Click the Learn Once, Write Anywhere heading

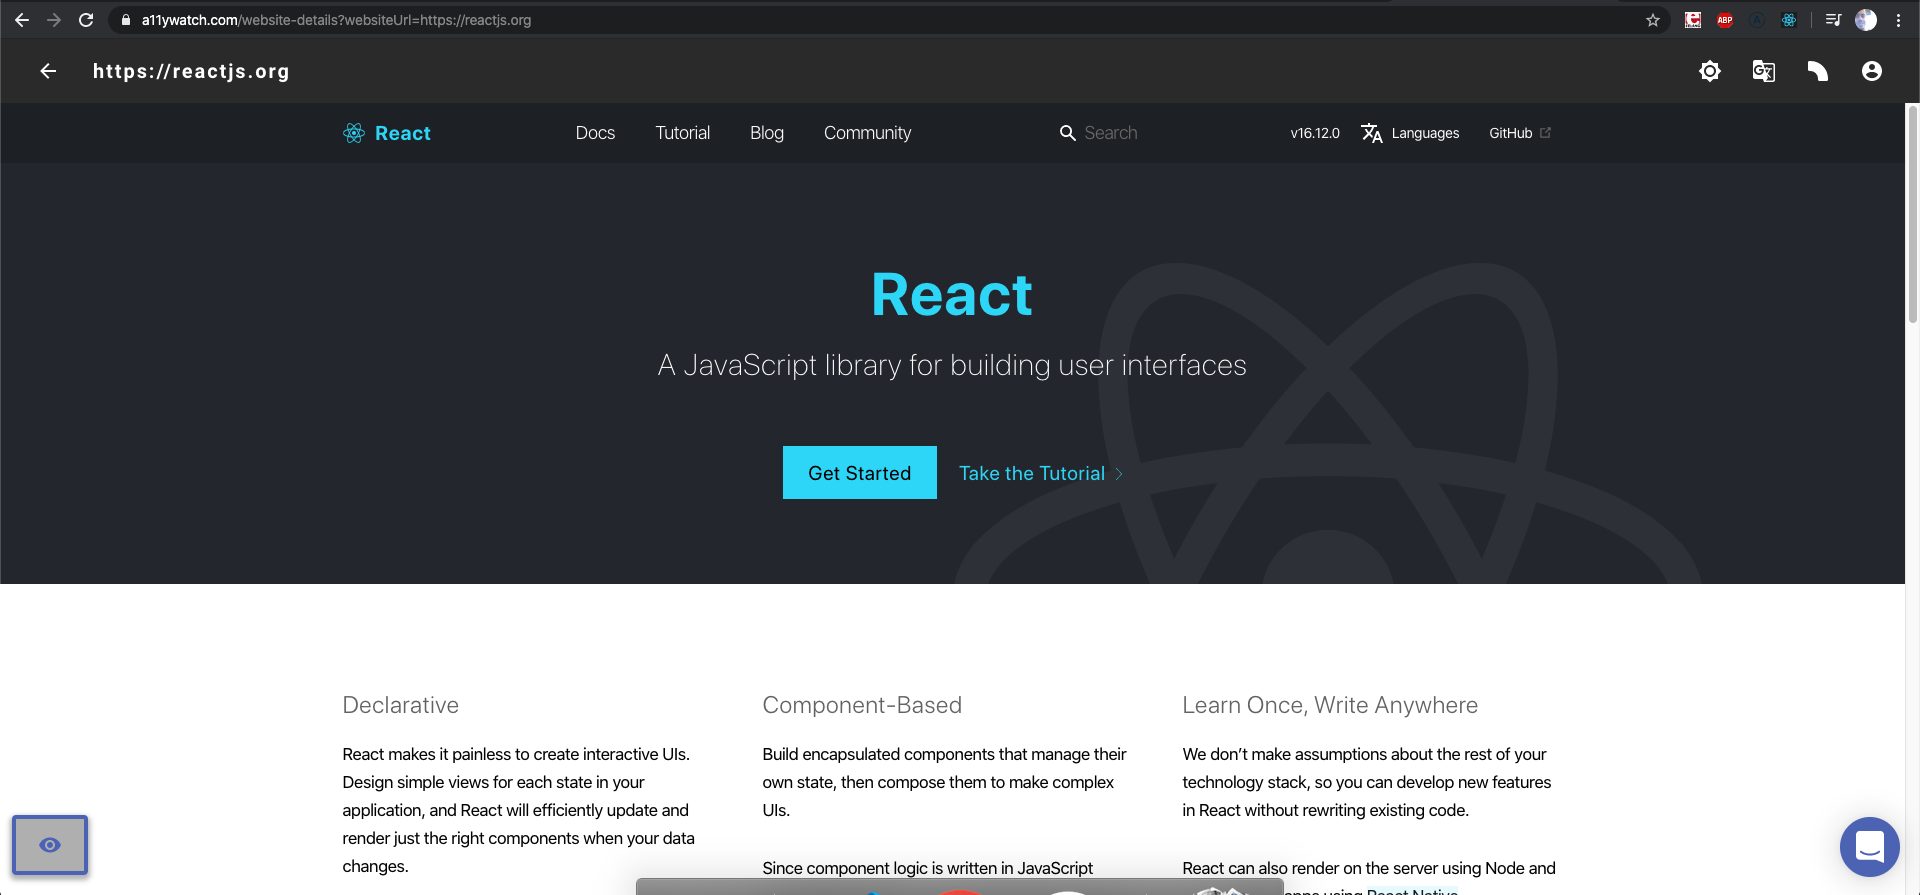pos(1330,705)
